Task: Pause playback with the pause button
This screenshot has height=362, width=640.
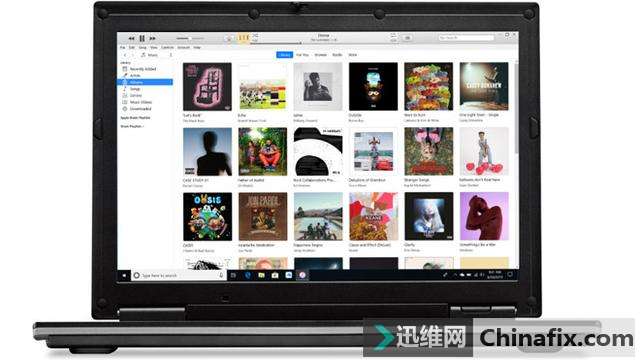Action: click(x=142, y=38)
